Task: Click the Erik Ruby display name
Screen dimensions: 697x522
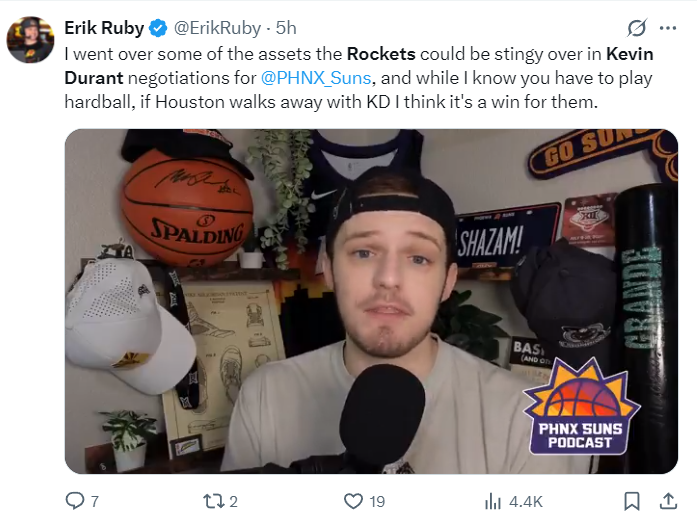Action: click(x=104, y=28)
